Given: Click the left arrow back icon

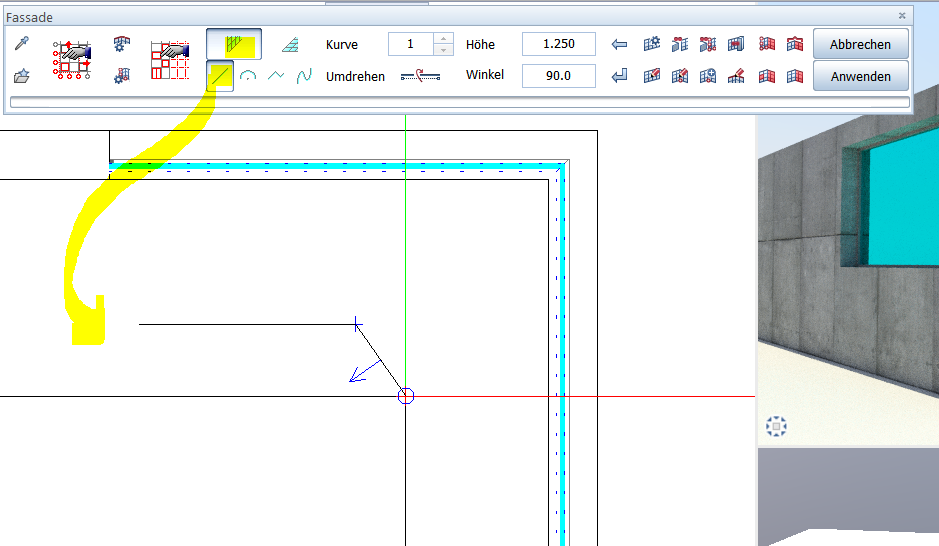Looking at the screenshot, I should coord(620,44).
